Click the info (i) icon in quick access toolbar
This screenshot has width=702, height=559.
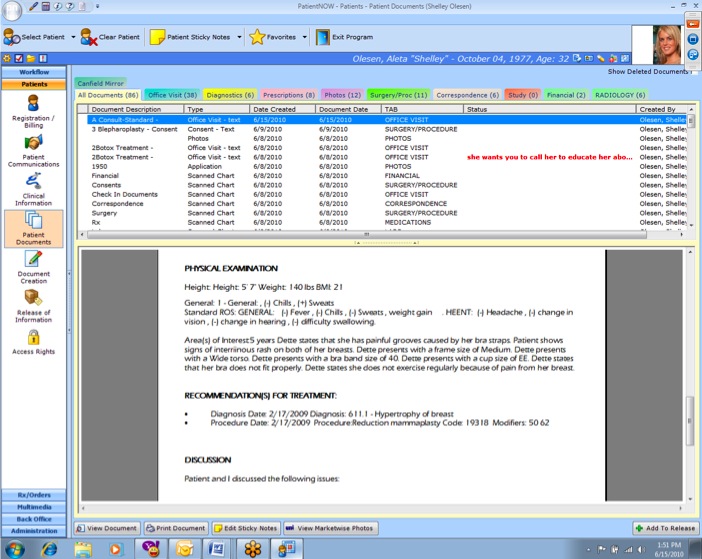click(58, 6)
